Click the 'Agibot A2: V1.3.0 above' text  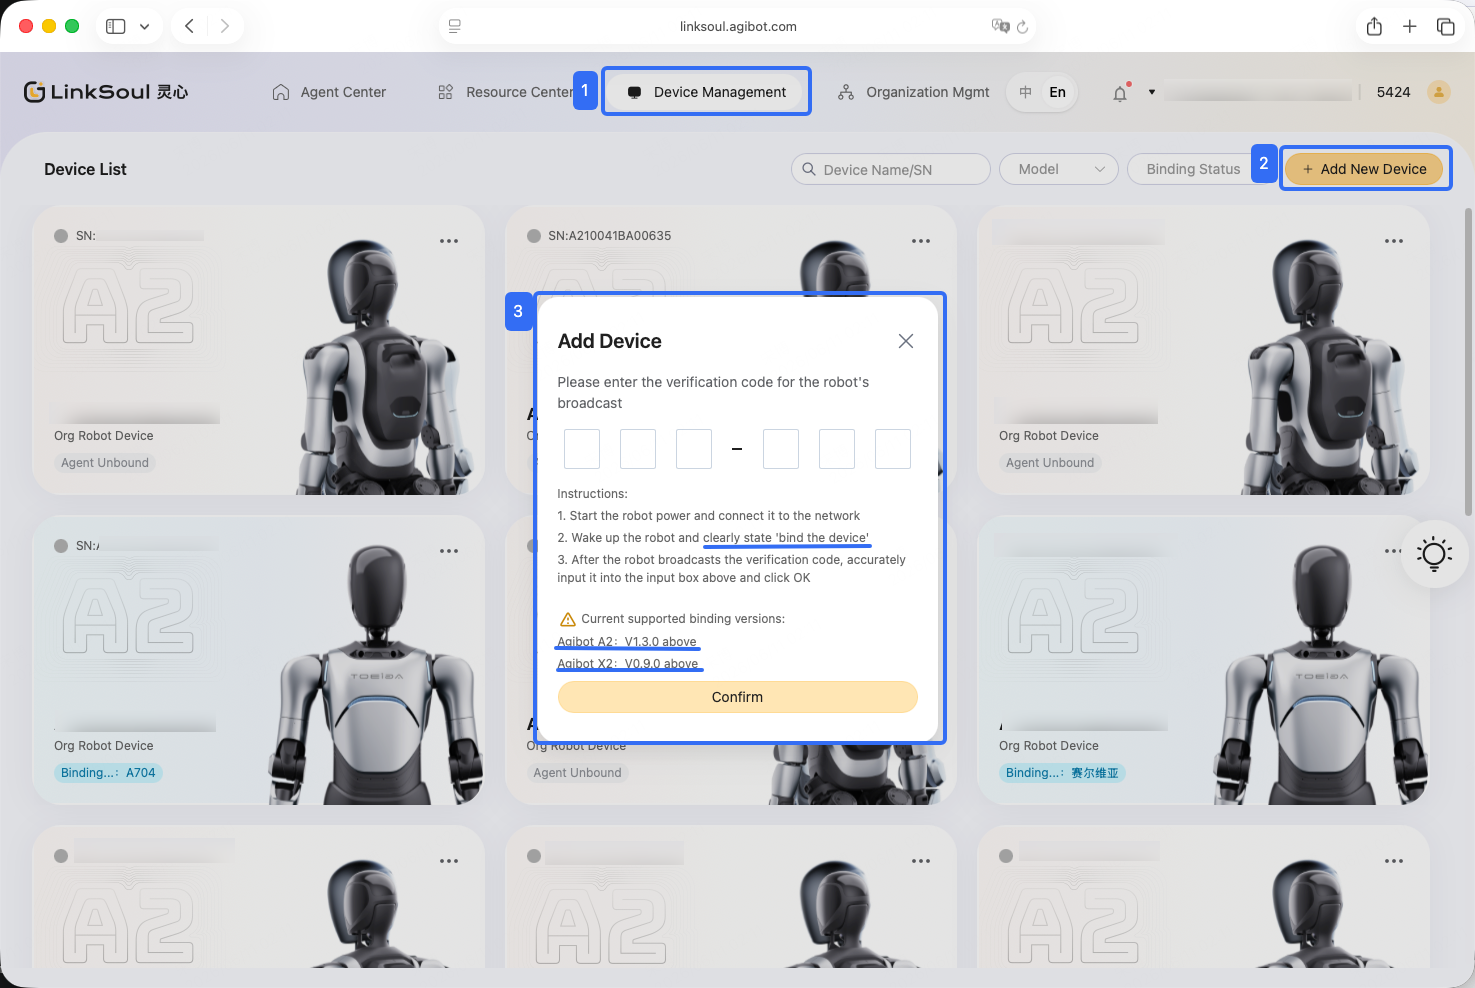(627, 642)
